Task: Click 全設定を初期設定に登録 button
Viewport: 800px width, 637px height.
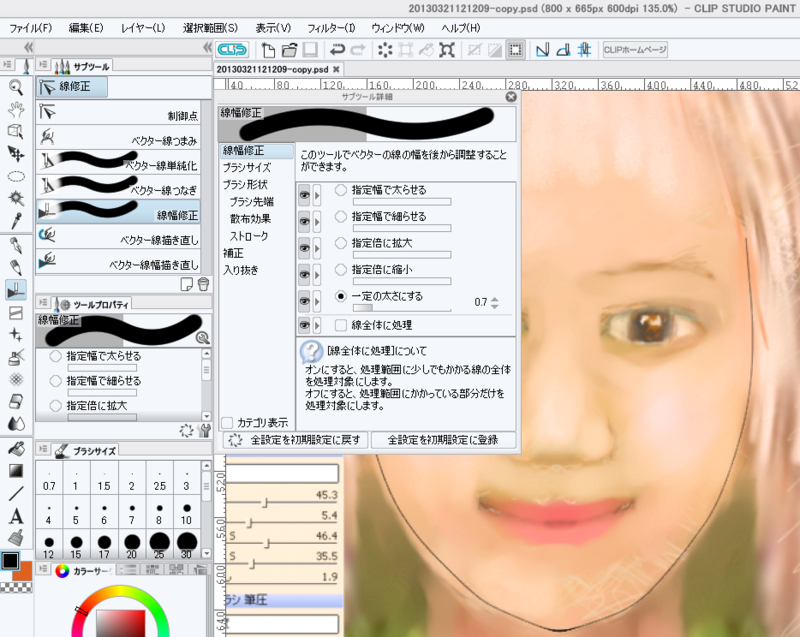Action: (443, 440)
